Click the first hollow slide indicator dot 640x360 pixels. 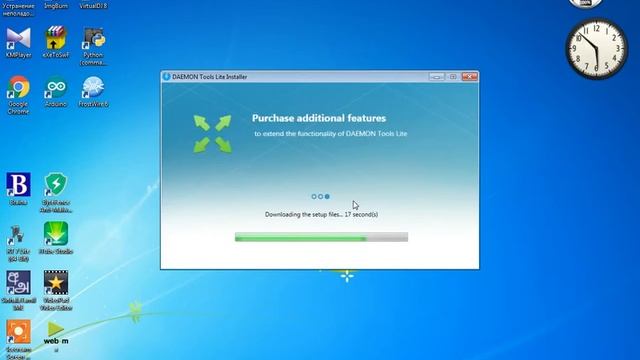(314, 196)
